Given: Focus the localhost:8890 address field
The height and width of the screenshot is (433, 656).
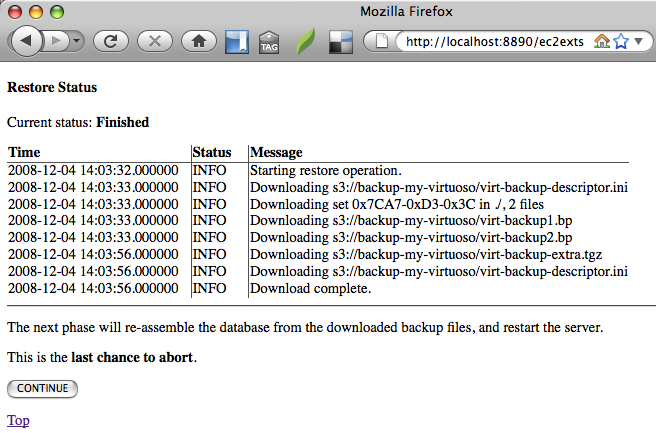Looking at the screenshot, I should coord(490,41).
